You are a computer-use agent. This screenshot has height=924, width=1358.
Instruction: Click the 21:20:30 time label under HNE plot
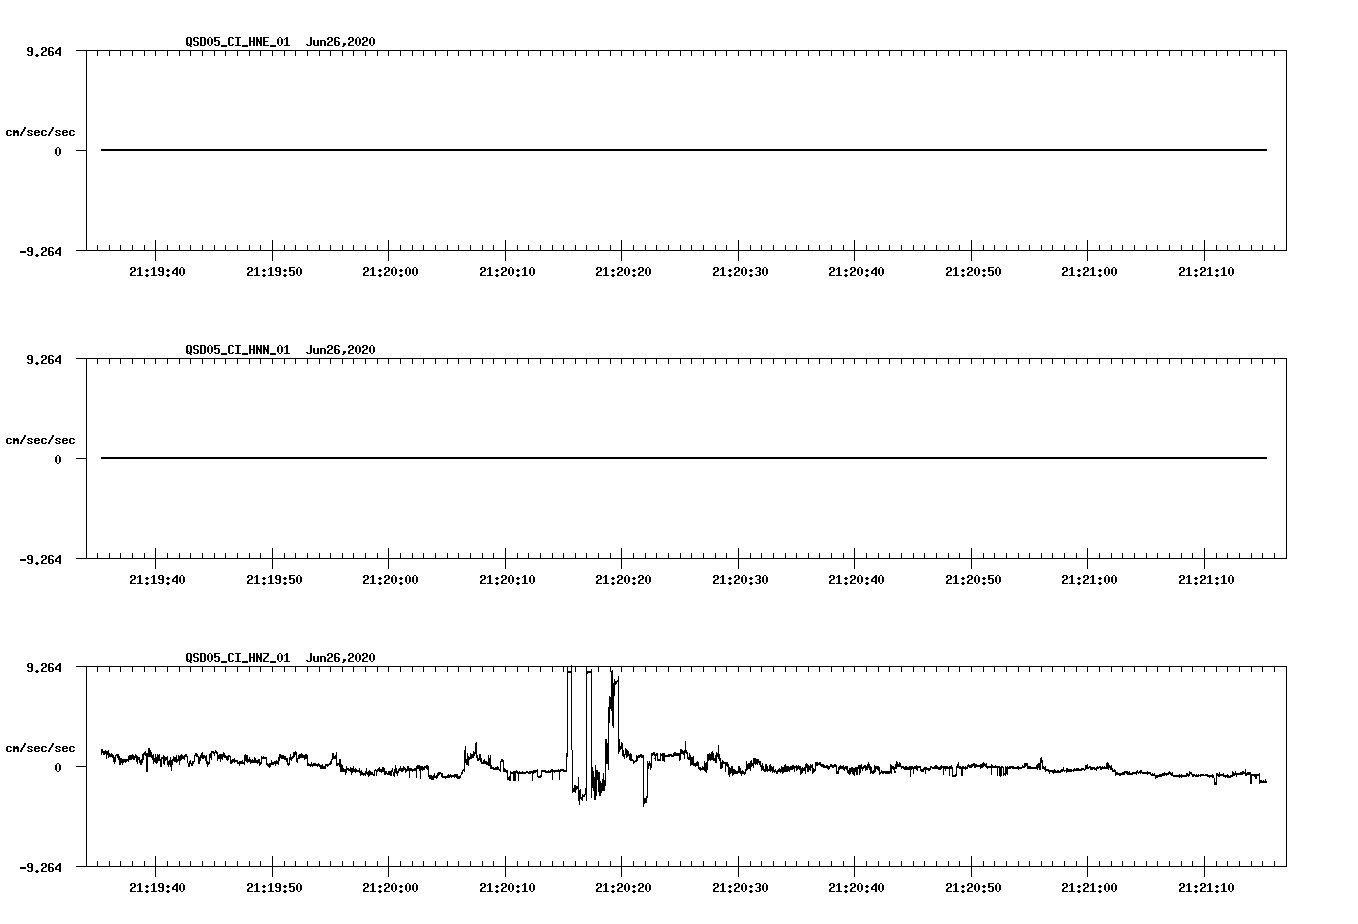pos(740,272)
